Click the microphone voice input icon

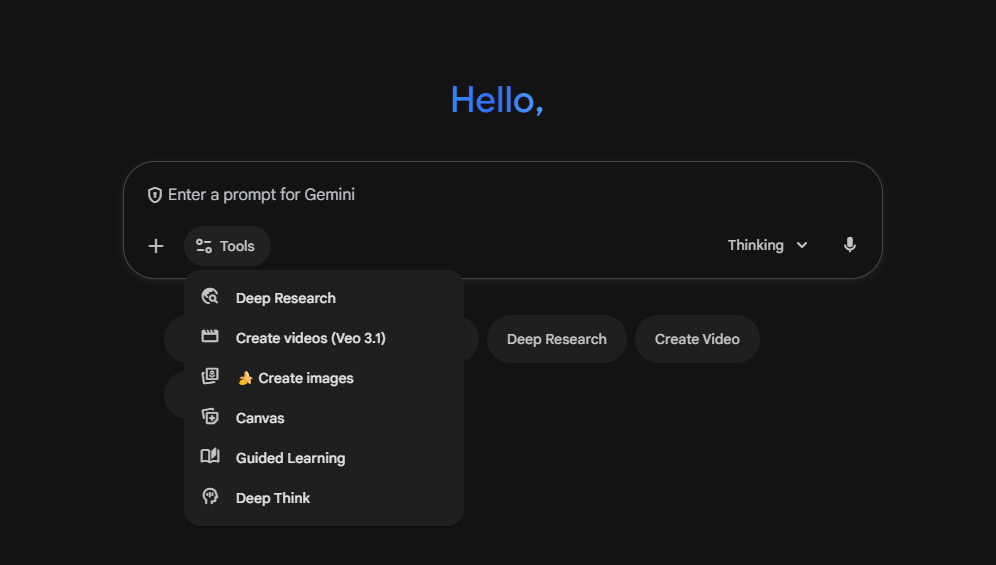[849, 245]
